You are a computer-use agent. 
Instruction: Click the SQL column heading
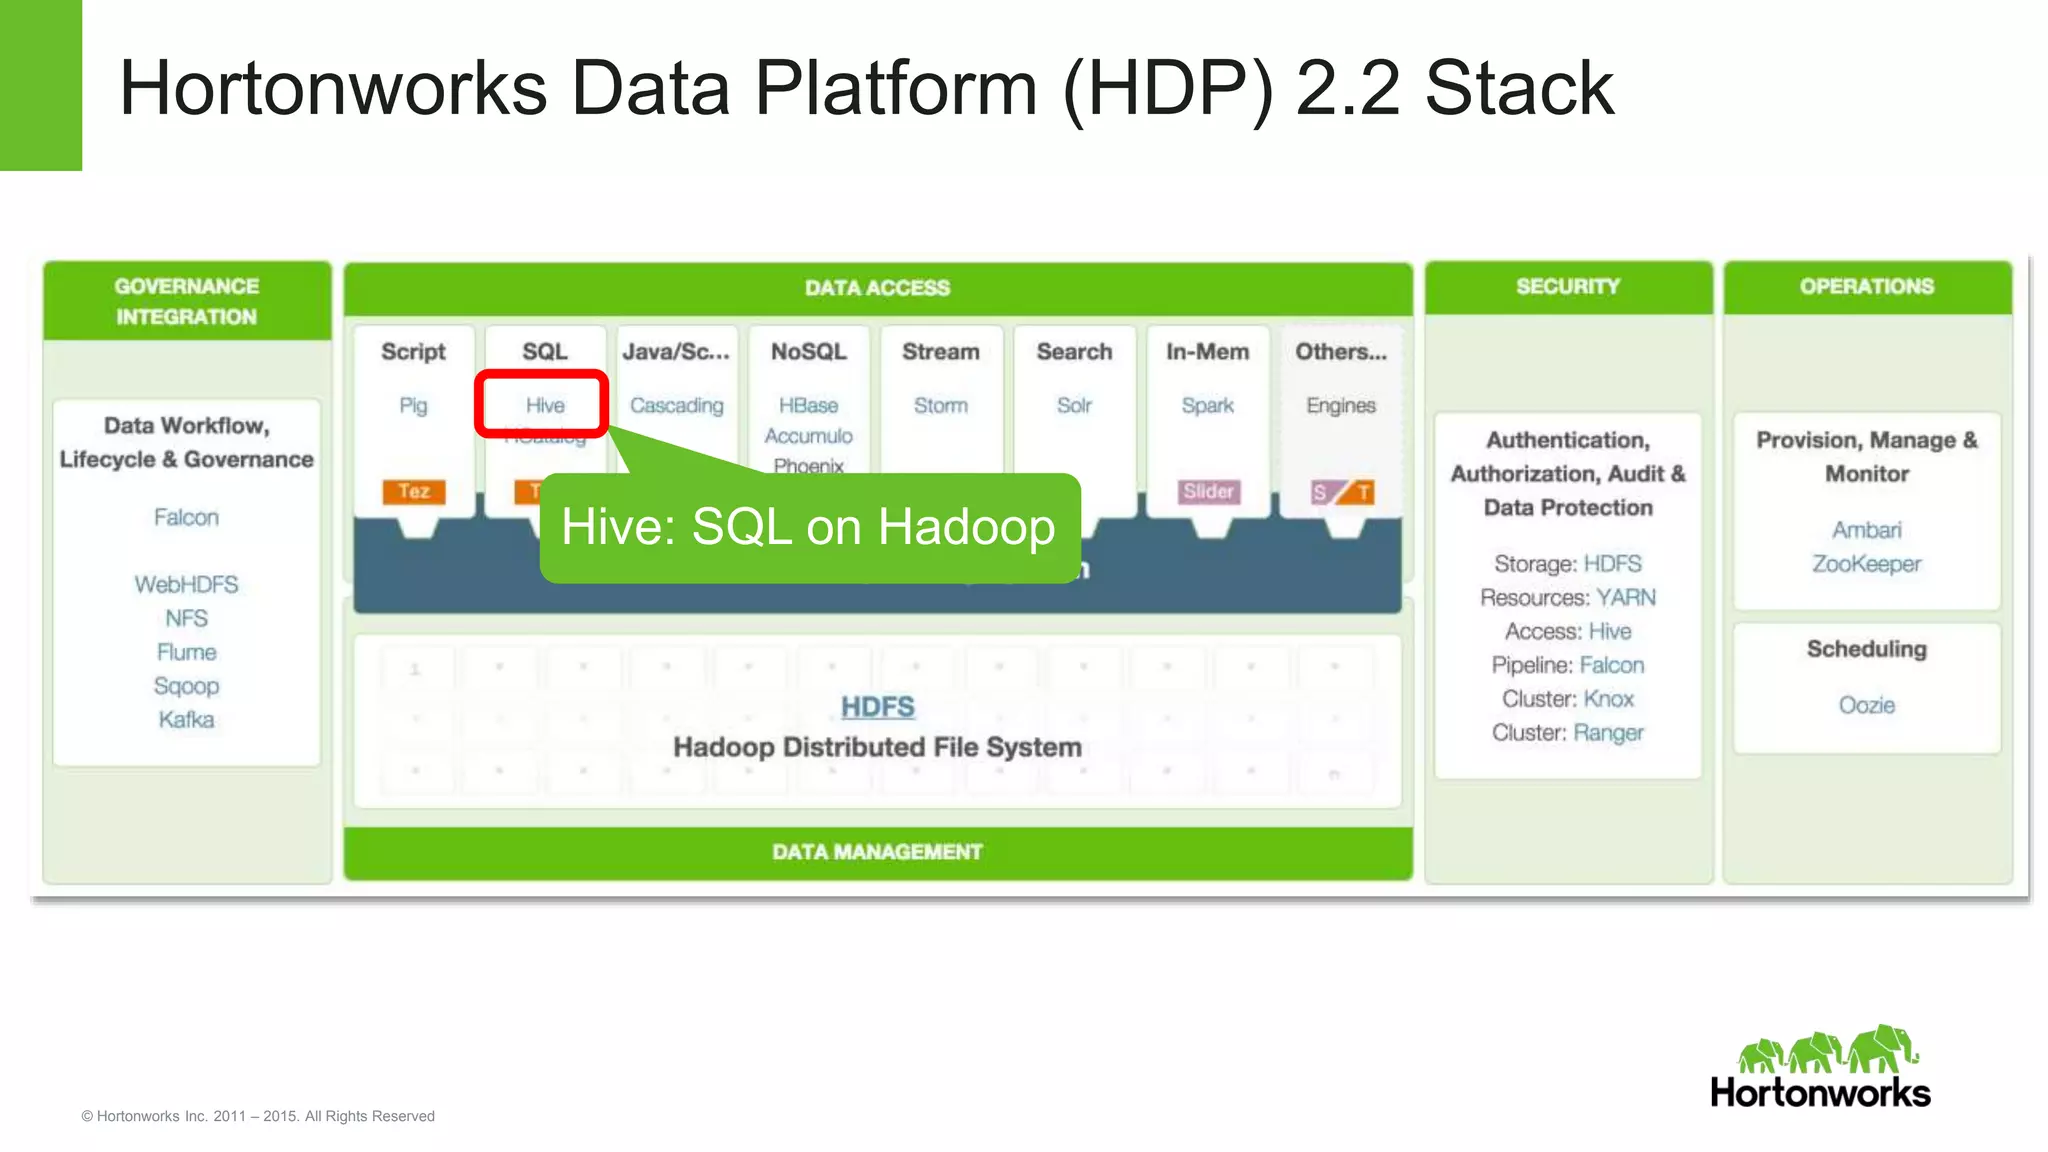click(545, 352)
